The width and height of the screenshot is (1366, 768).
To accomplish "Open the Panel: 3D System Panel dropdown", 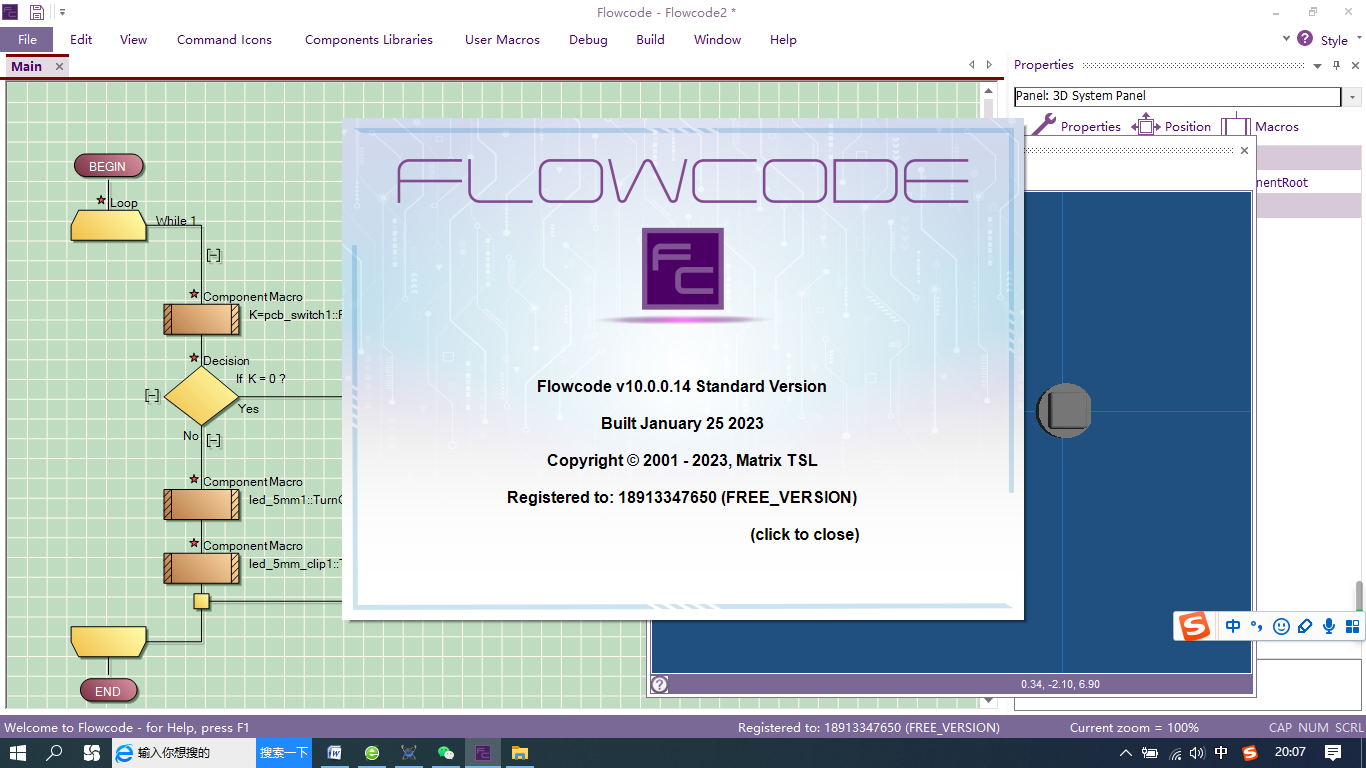I will pos(1353,97).
